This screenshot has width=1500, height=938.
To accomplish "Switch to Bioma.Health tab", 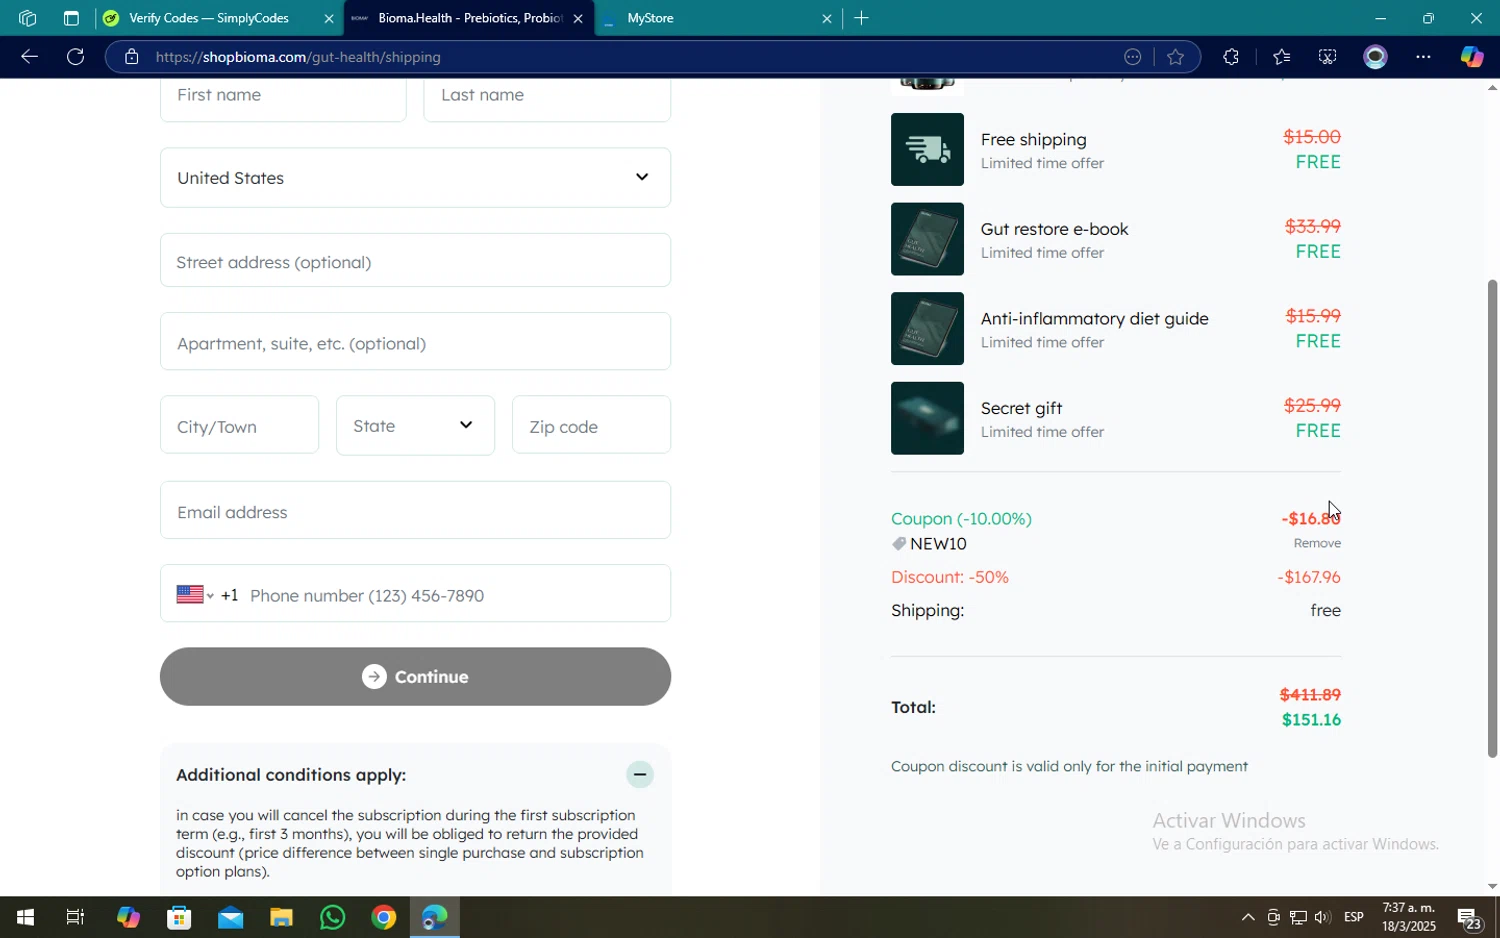I will [x=468, y=18].
